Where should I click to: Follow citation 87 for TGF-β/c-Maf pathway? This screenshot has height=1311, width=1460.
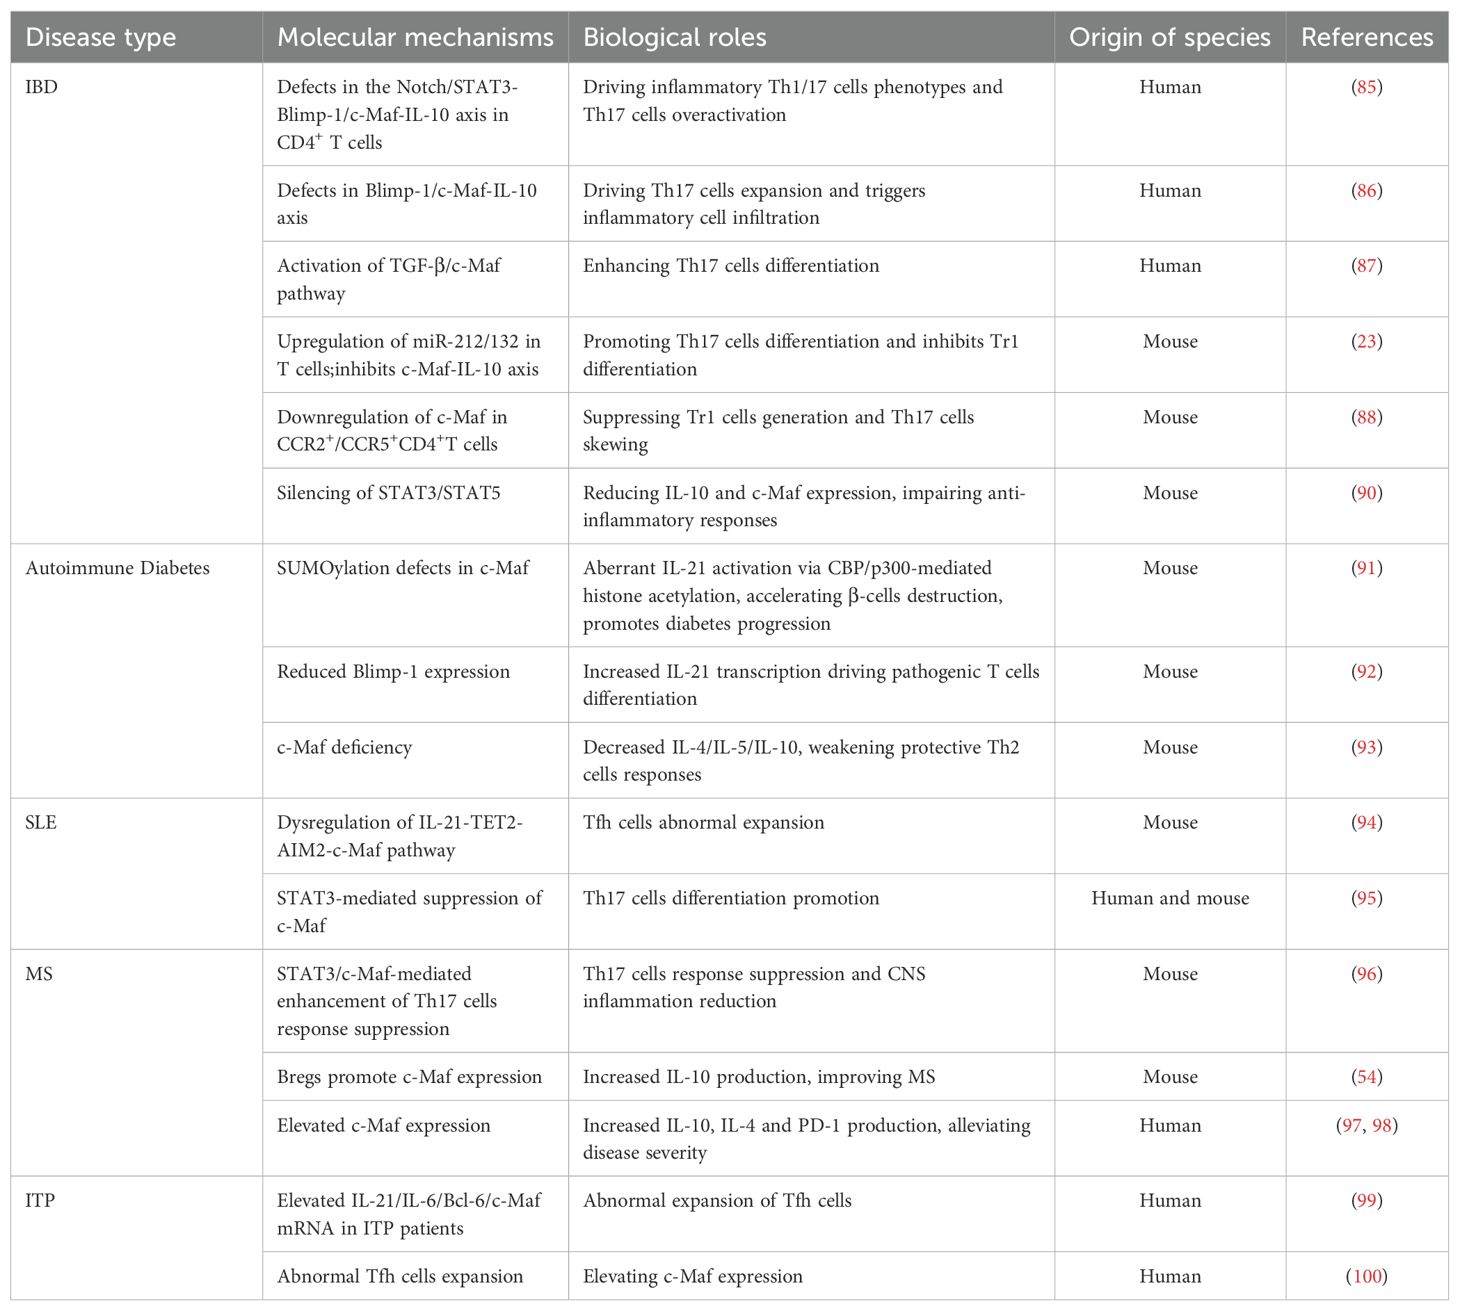1366,266
